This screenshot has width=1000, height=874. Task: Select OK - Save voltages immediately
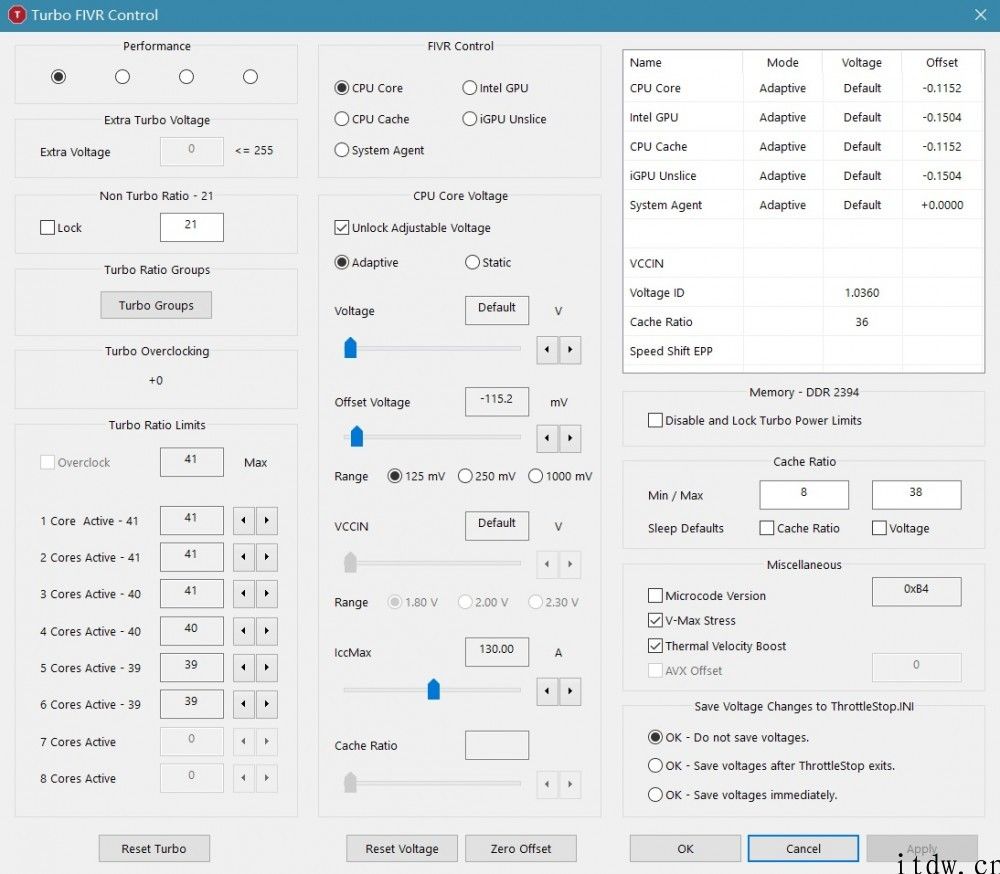(x=743, y=795)
